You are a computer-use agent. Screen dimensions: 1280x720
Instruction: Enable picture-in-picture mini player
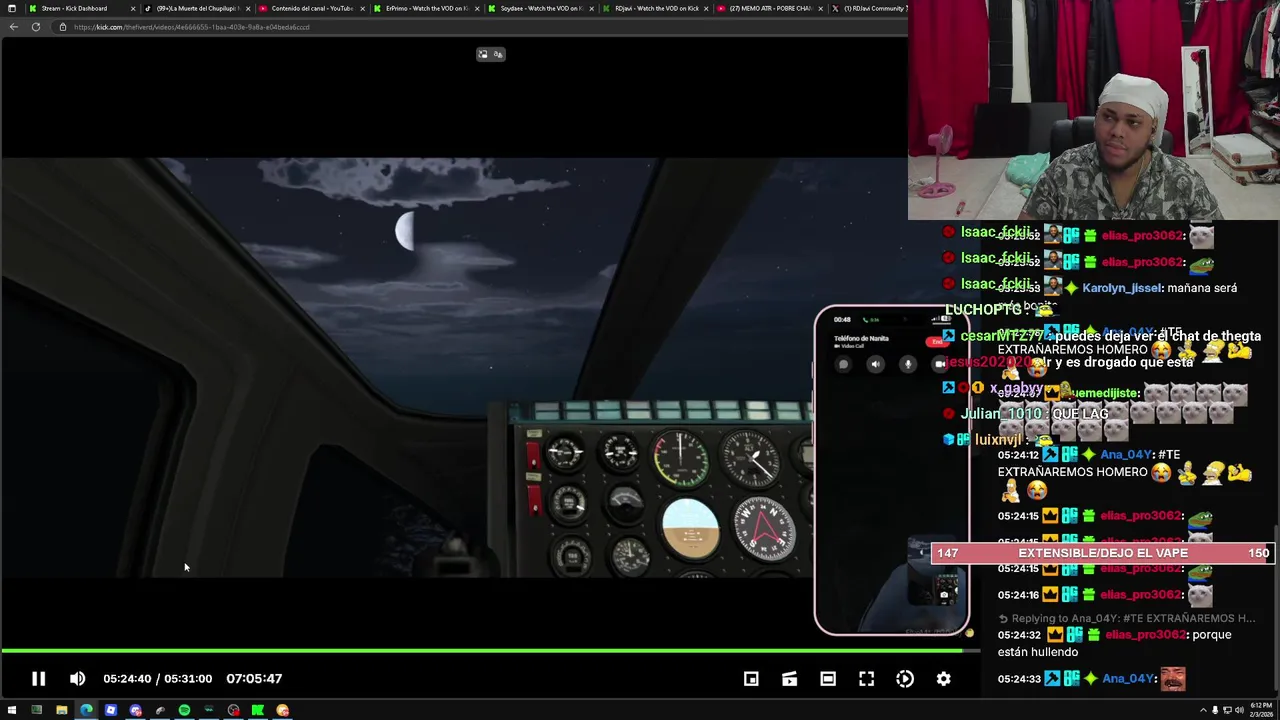[751, 678]
